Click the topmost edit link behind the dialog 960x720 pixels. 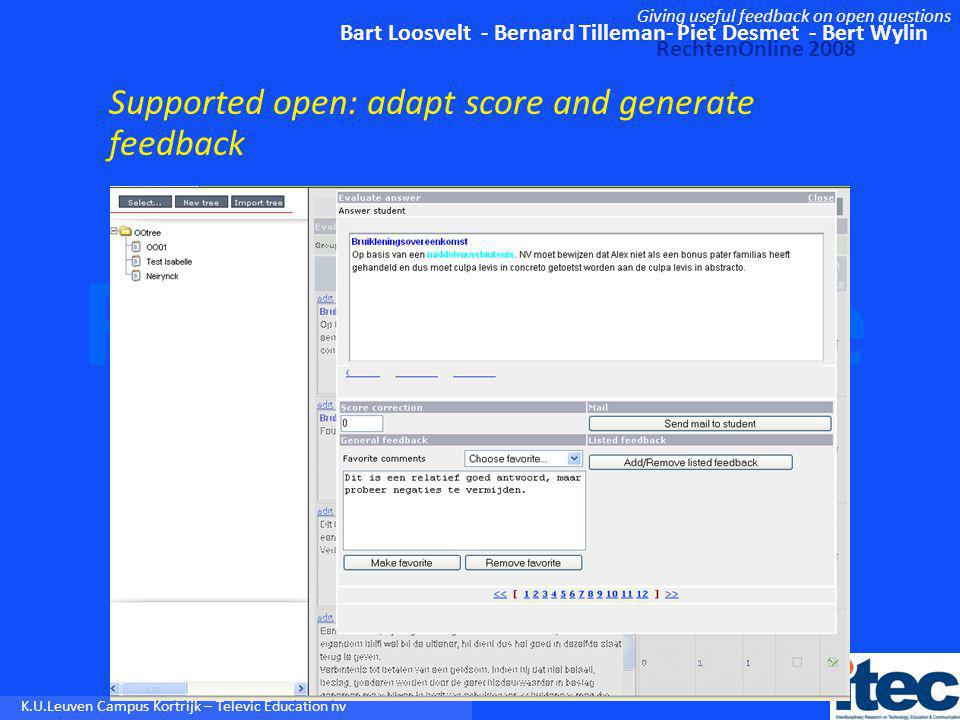tap(325, 298)
